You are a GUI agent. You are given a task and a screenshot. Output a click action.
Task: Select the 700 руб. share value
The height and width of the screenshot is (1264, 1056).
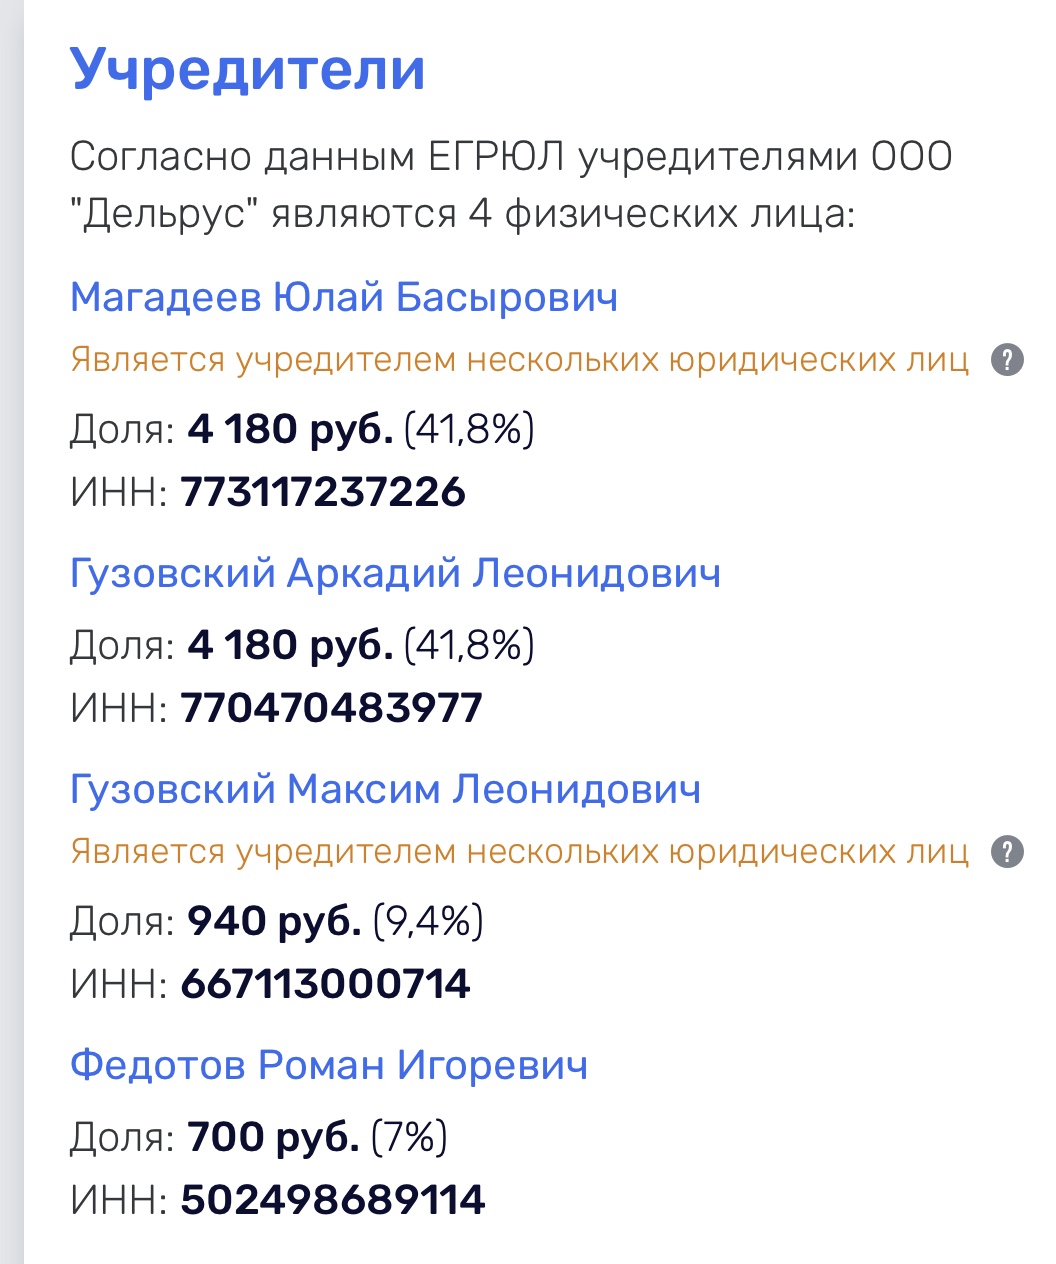(x=273, y=1138)
